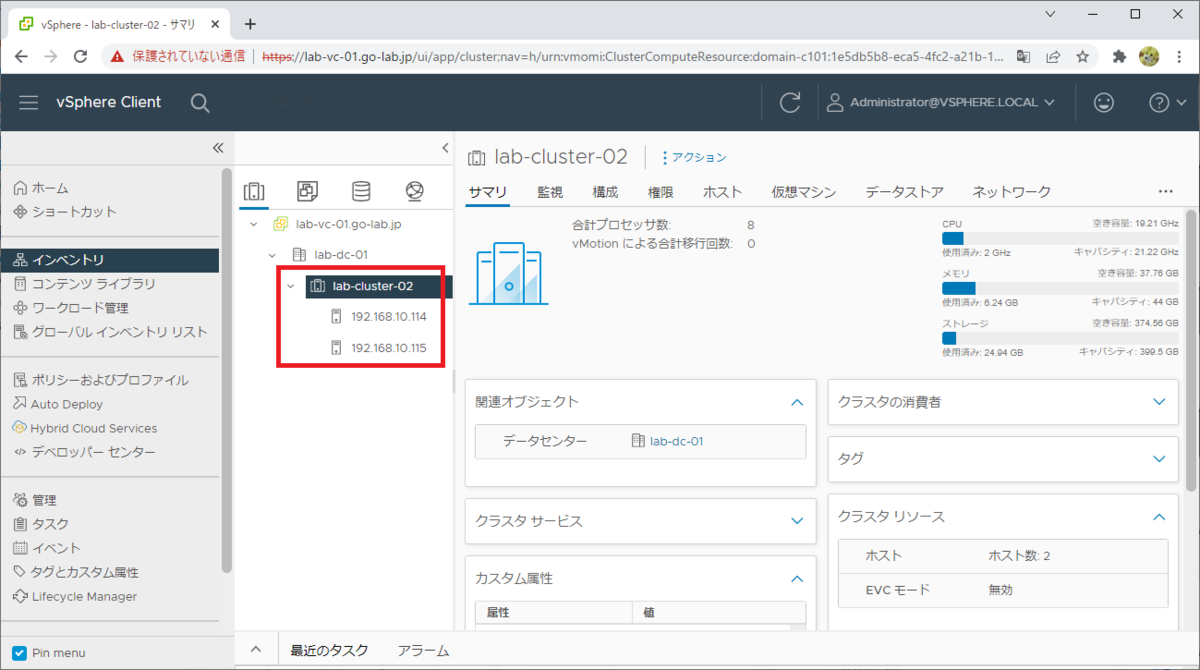Open the smiley feedback icon
Screen dimensions: 1200x670
coord(1104,102)
